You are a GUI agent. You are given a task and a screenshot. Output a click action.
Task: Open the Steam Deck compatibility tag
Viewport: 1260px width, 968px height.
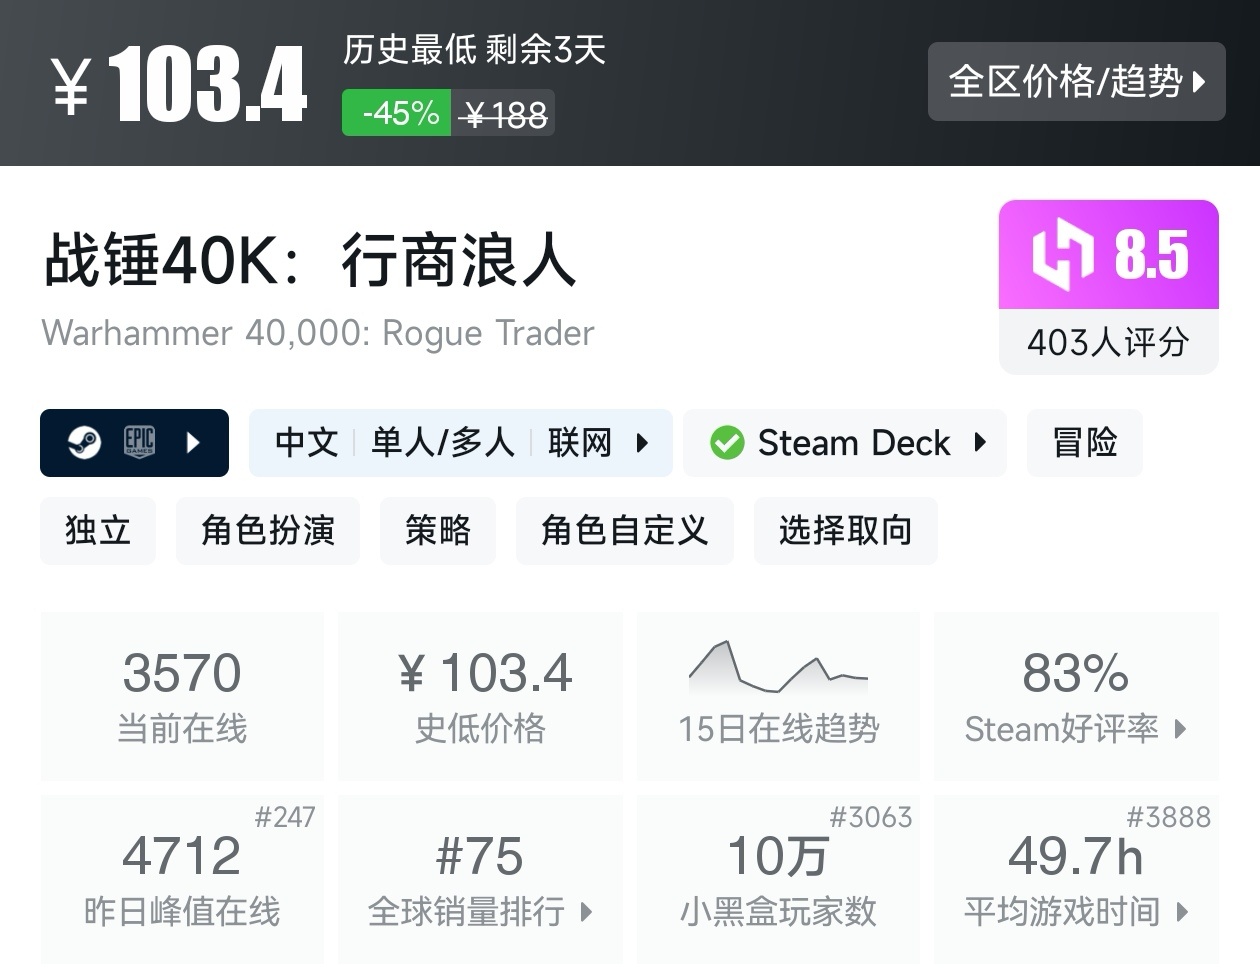tap(845, 442)
